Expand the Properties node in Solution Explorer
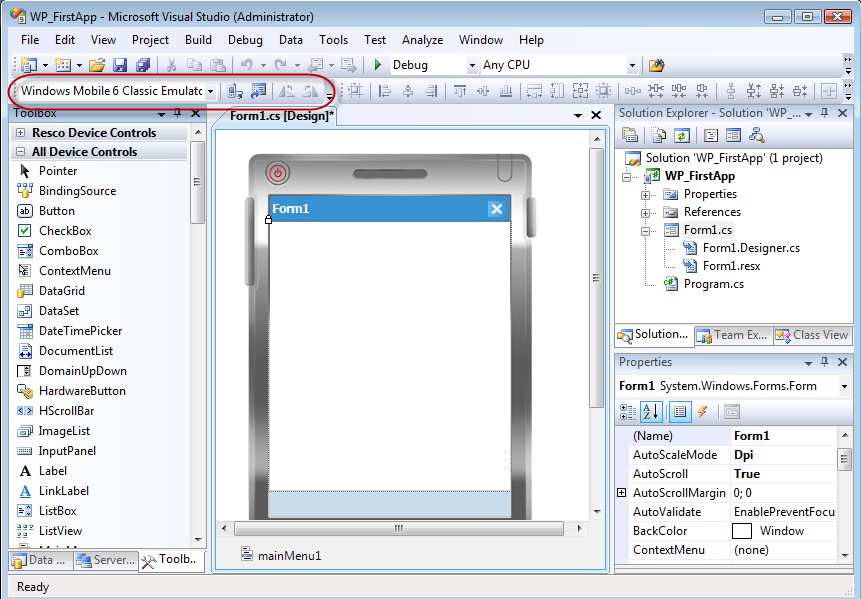Viewport: 861px width, 599px height. click(x=646, y=195)
